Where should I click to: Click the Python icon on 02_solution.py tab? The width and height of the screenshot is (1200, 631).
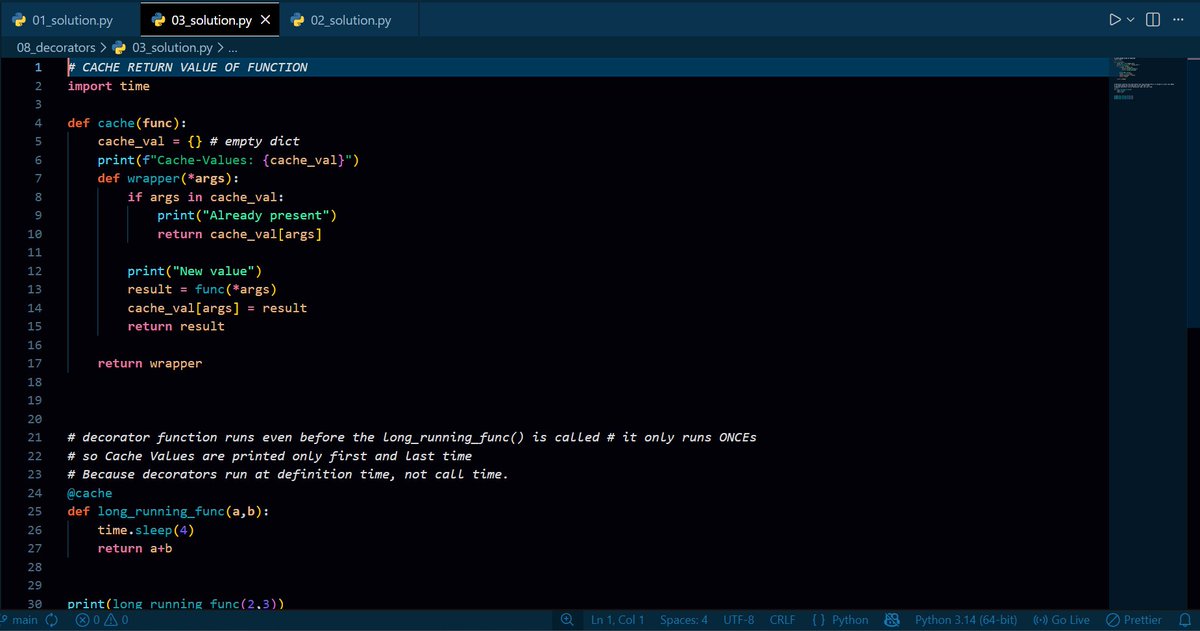click(297, 20)
